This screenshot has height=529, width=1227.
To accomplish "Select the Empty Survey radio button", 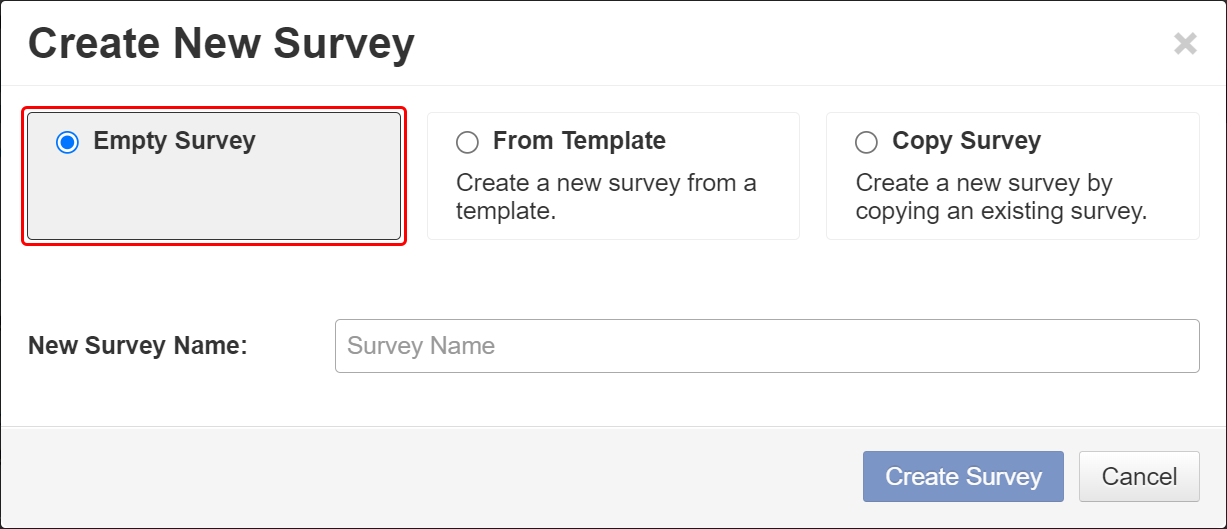I will pos(67,142).
